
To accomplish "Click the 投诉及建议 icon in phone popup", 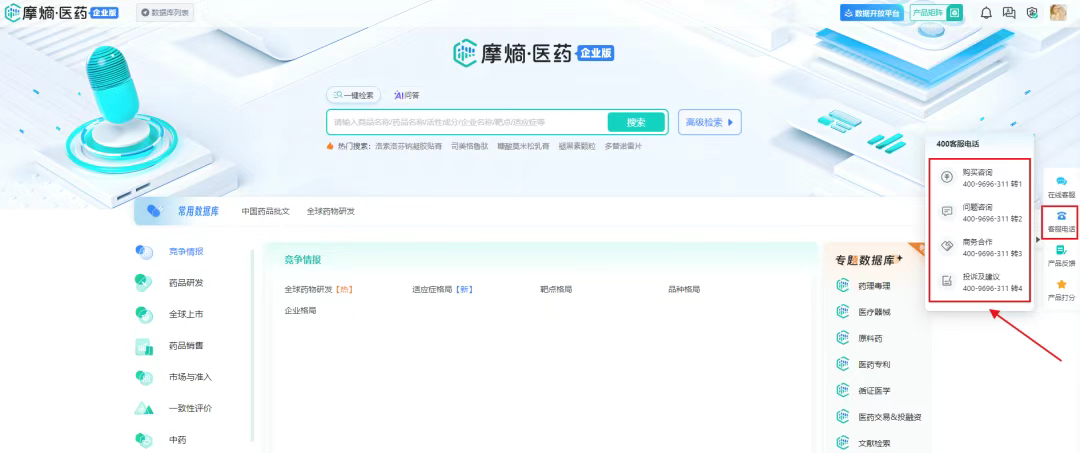I will [x=947, y=281].
